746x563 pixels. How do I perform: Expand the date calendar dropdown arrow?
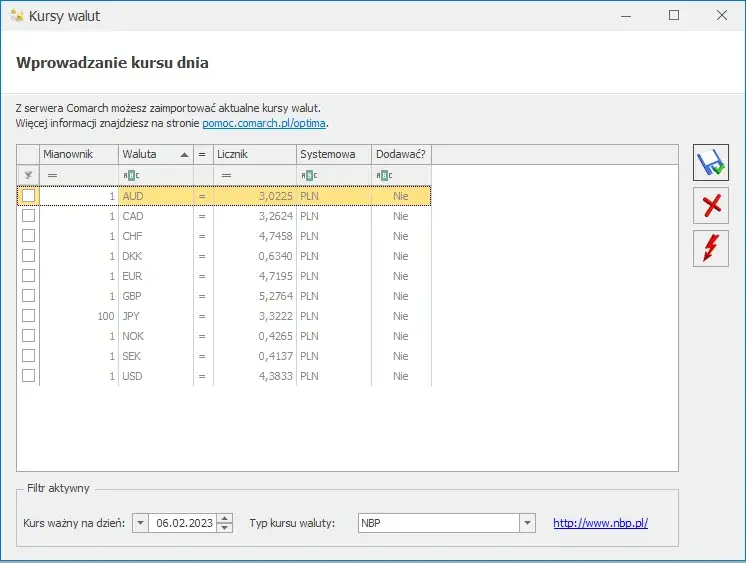click(x=140, y=523)
